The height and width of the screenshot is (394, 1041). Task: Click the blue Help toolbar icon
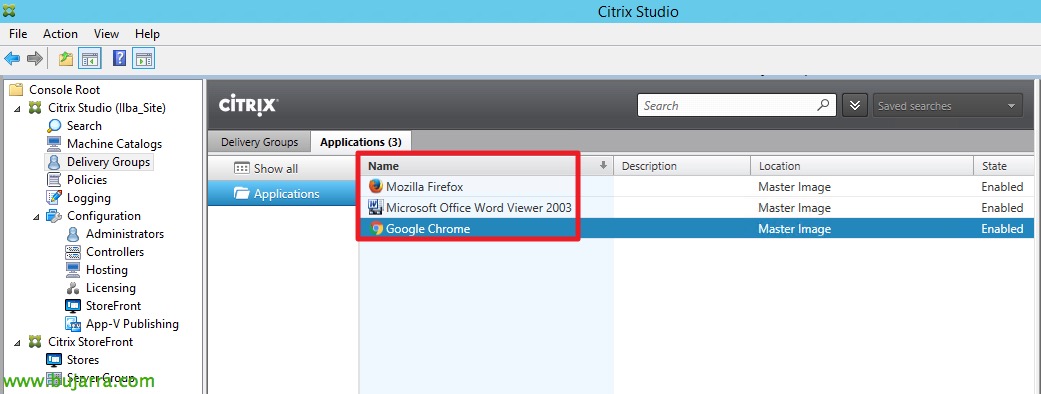120,58
